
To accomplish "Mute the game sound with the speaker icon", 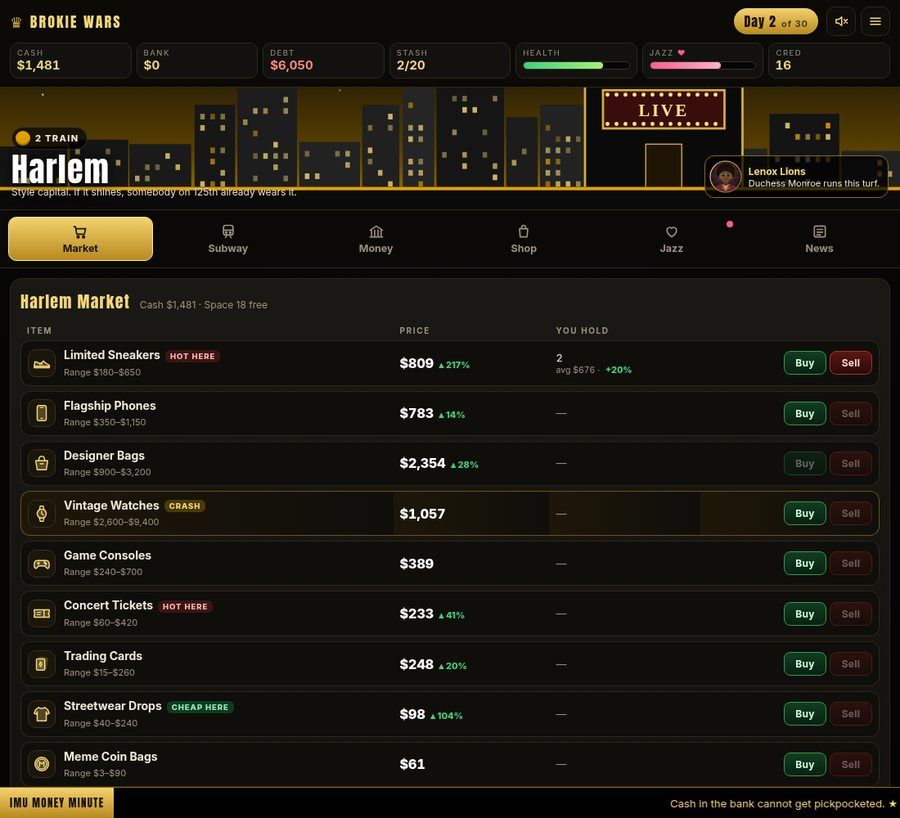I will 841,22.
